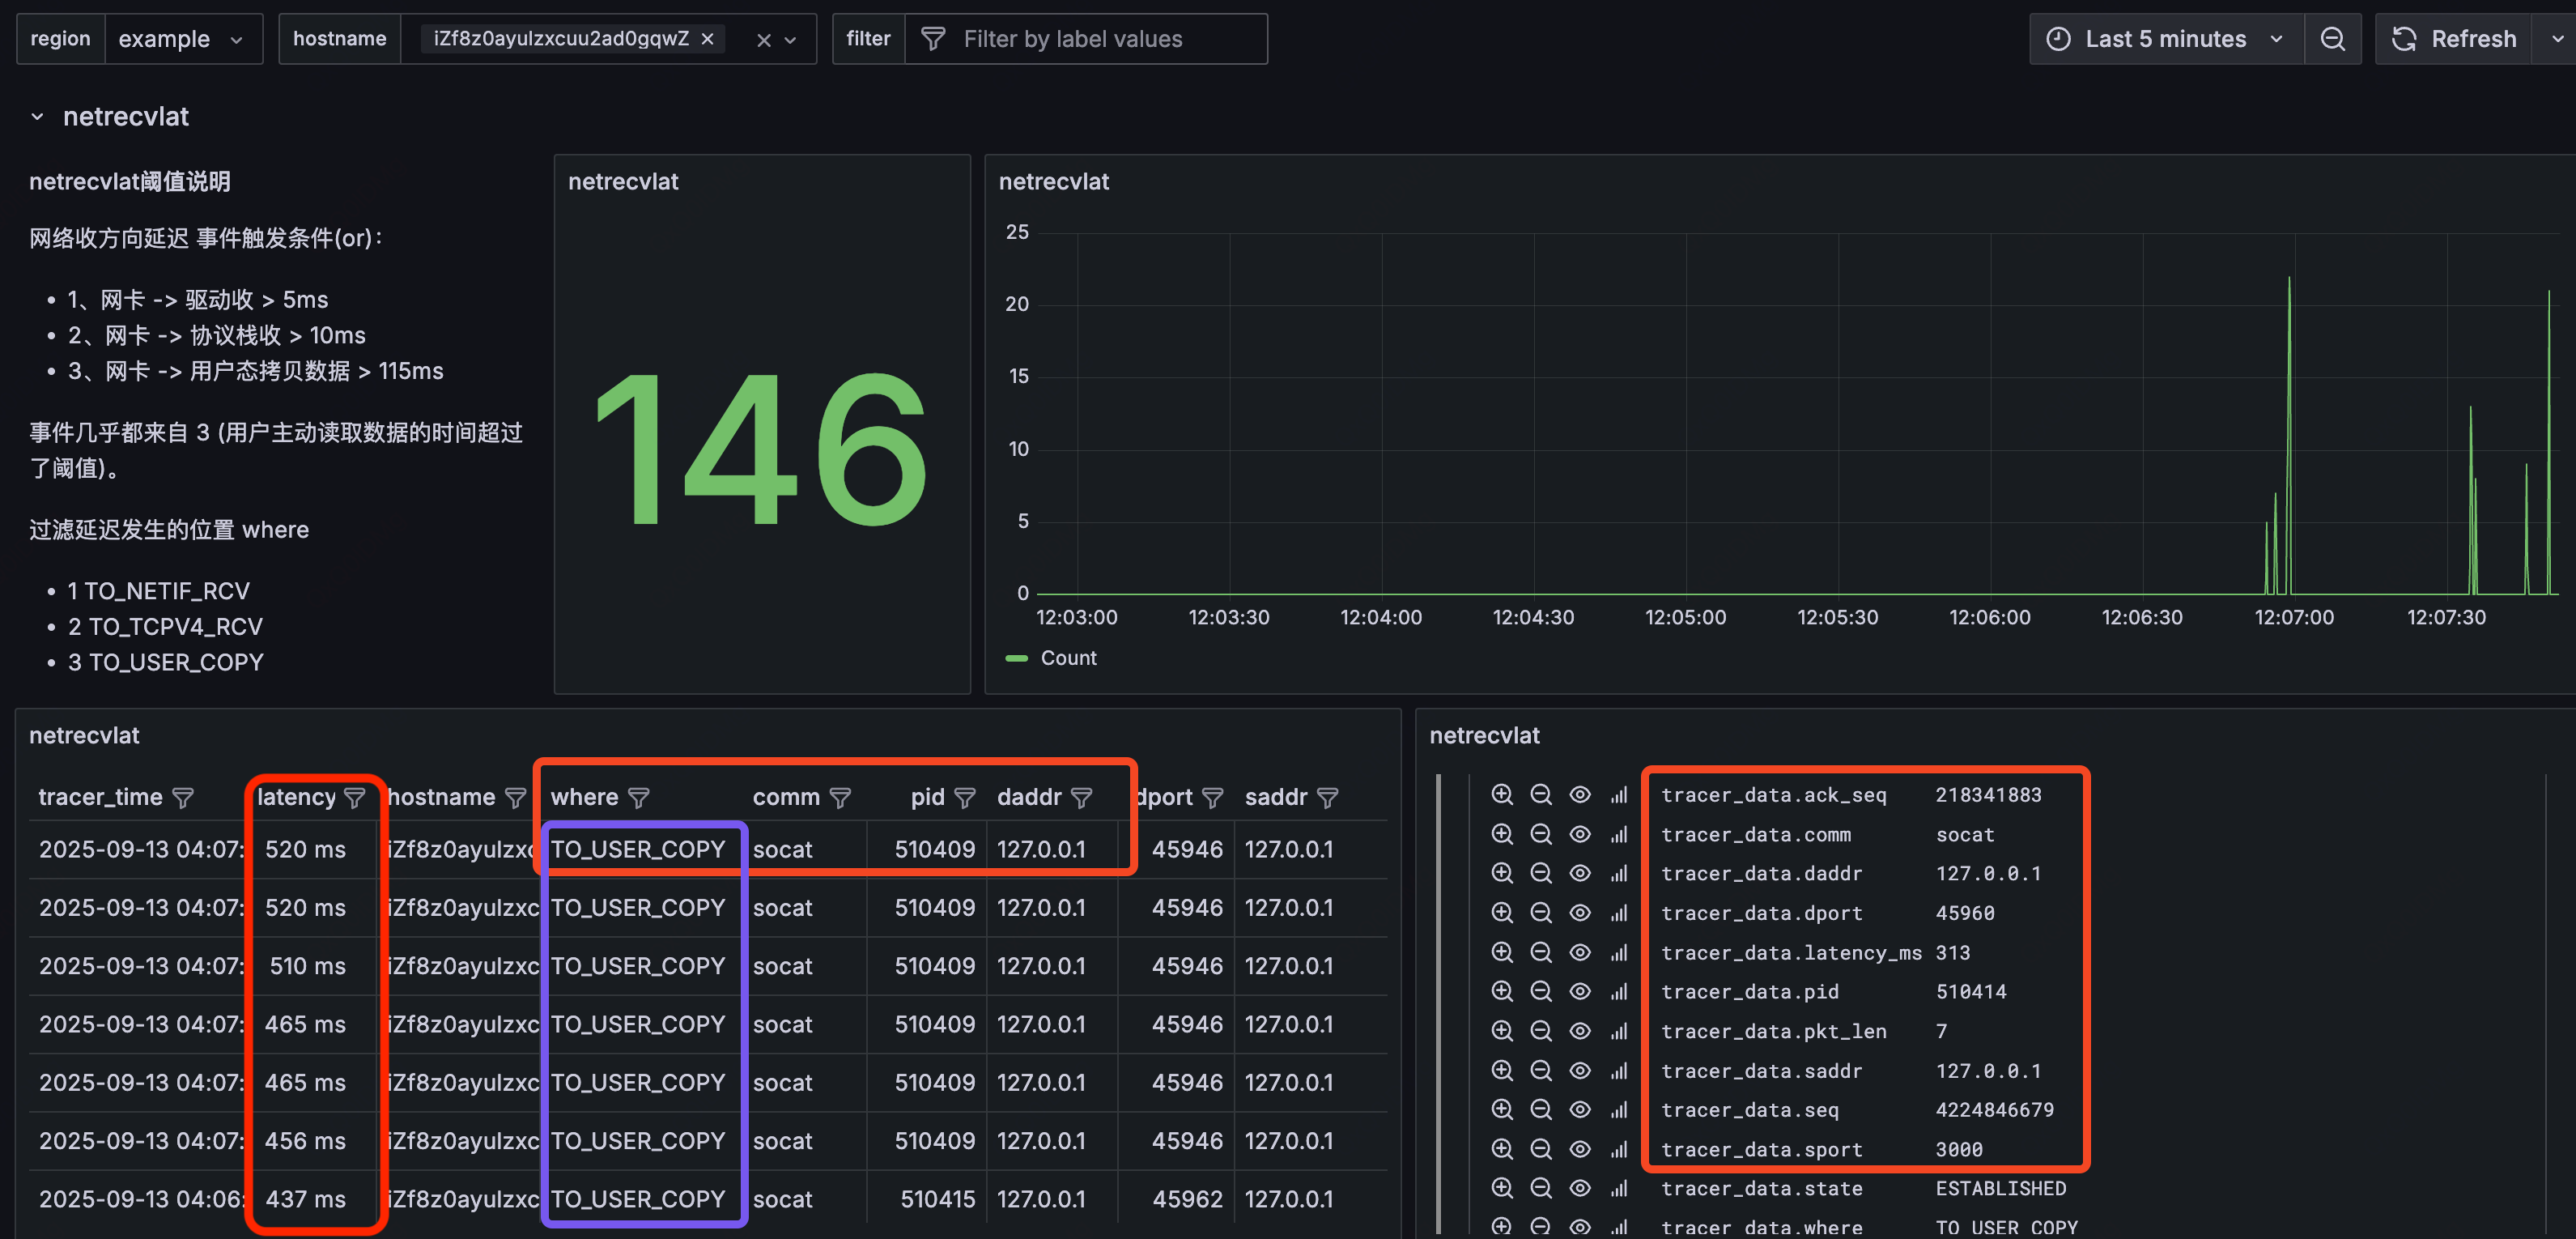Viewport: 2576px width, 1239px height.
Task: Toggle eye visibility for tracer_data.latency_ms field
Action: [x=1580, y=952]
